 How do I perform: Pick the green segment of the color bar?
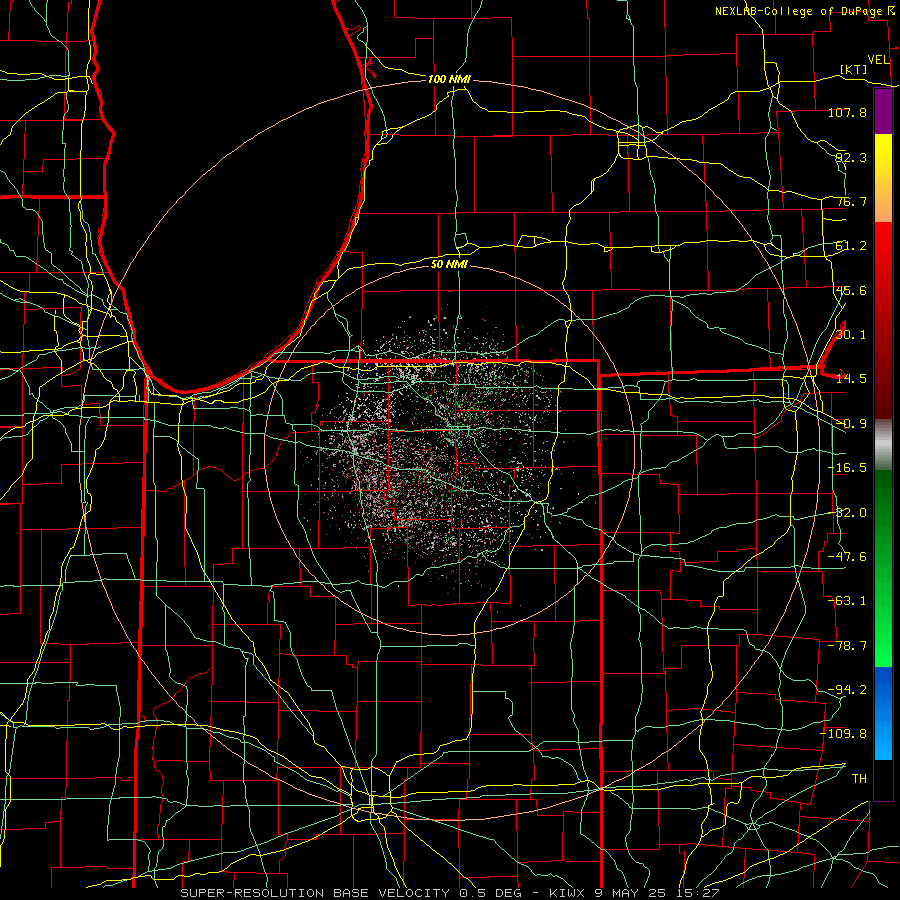click(x=883, y=568)
